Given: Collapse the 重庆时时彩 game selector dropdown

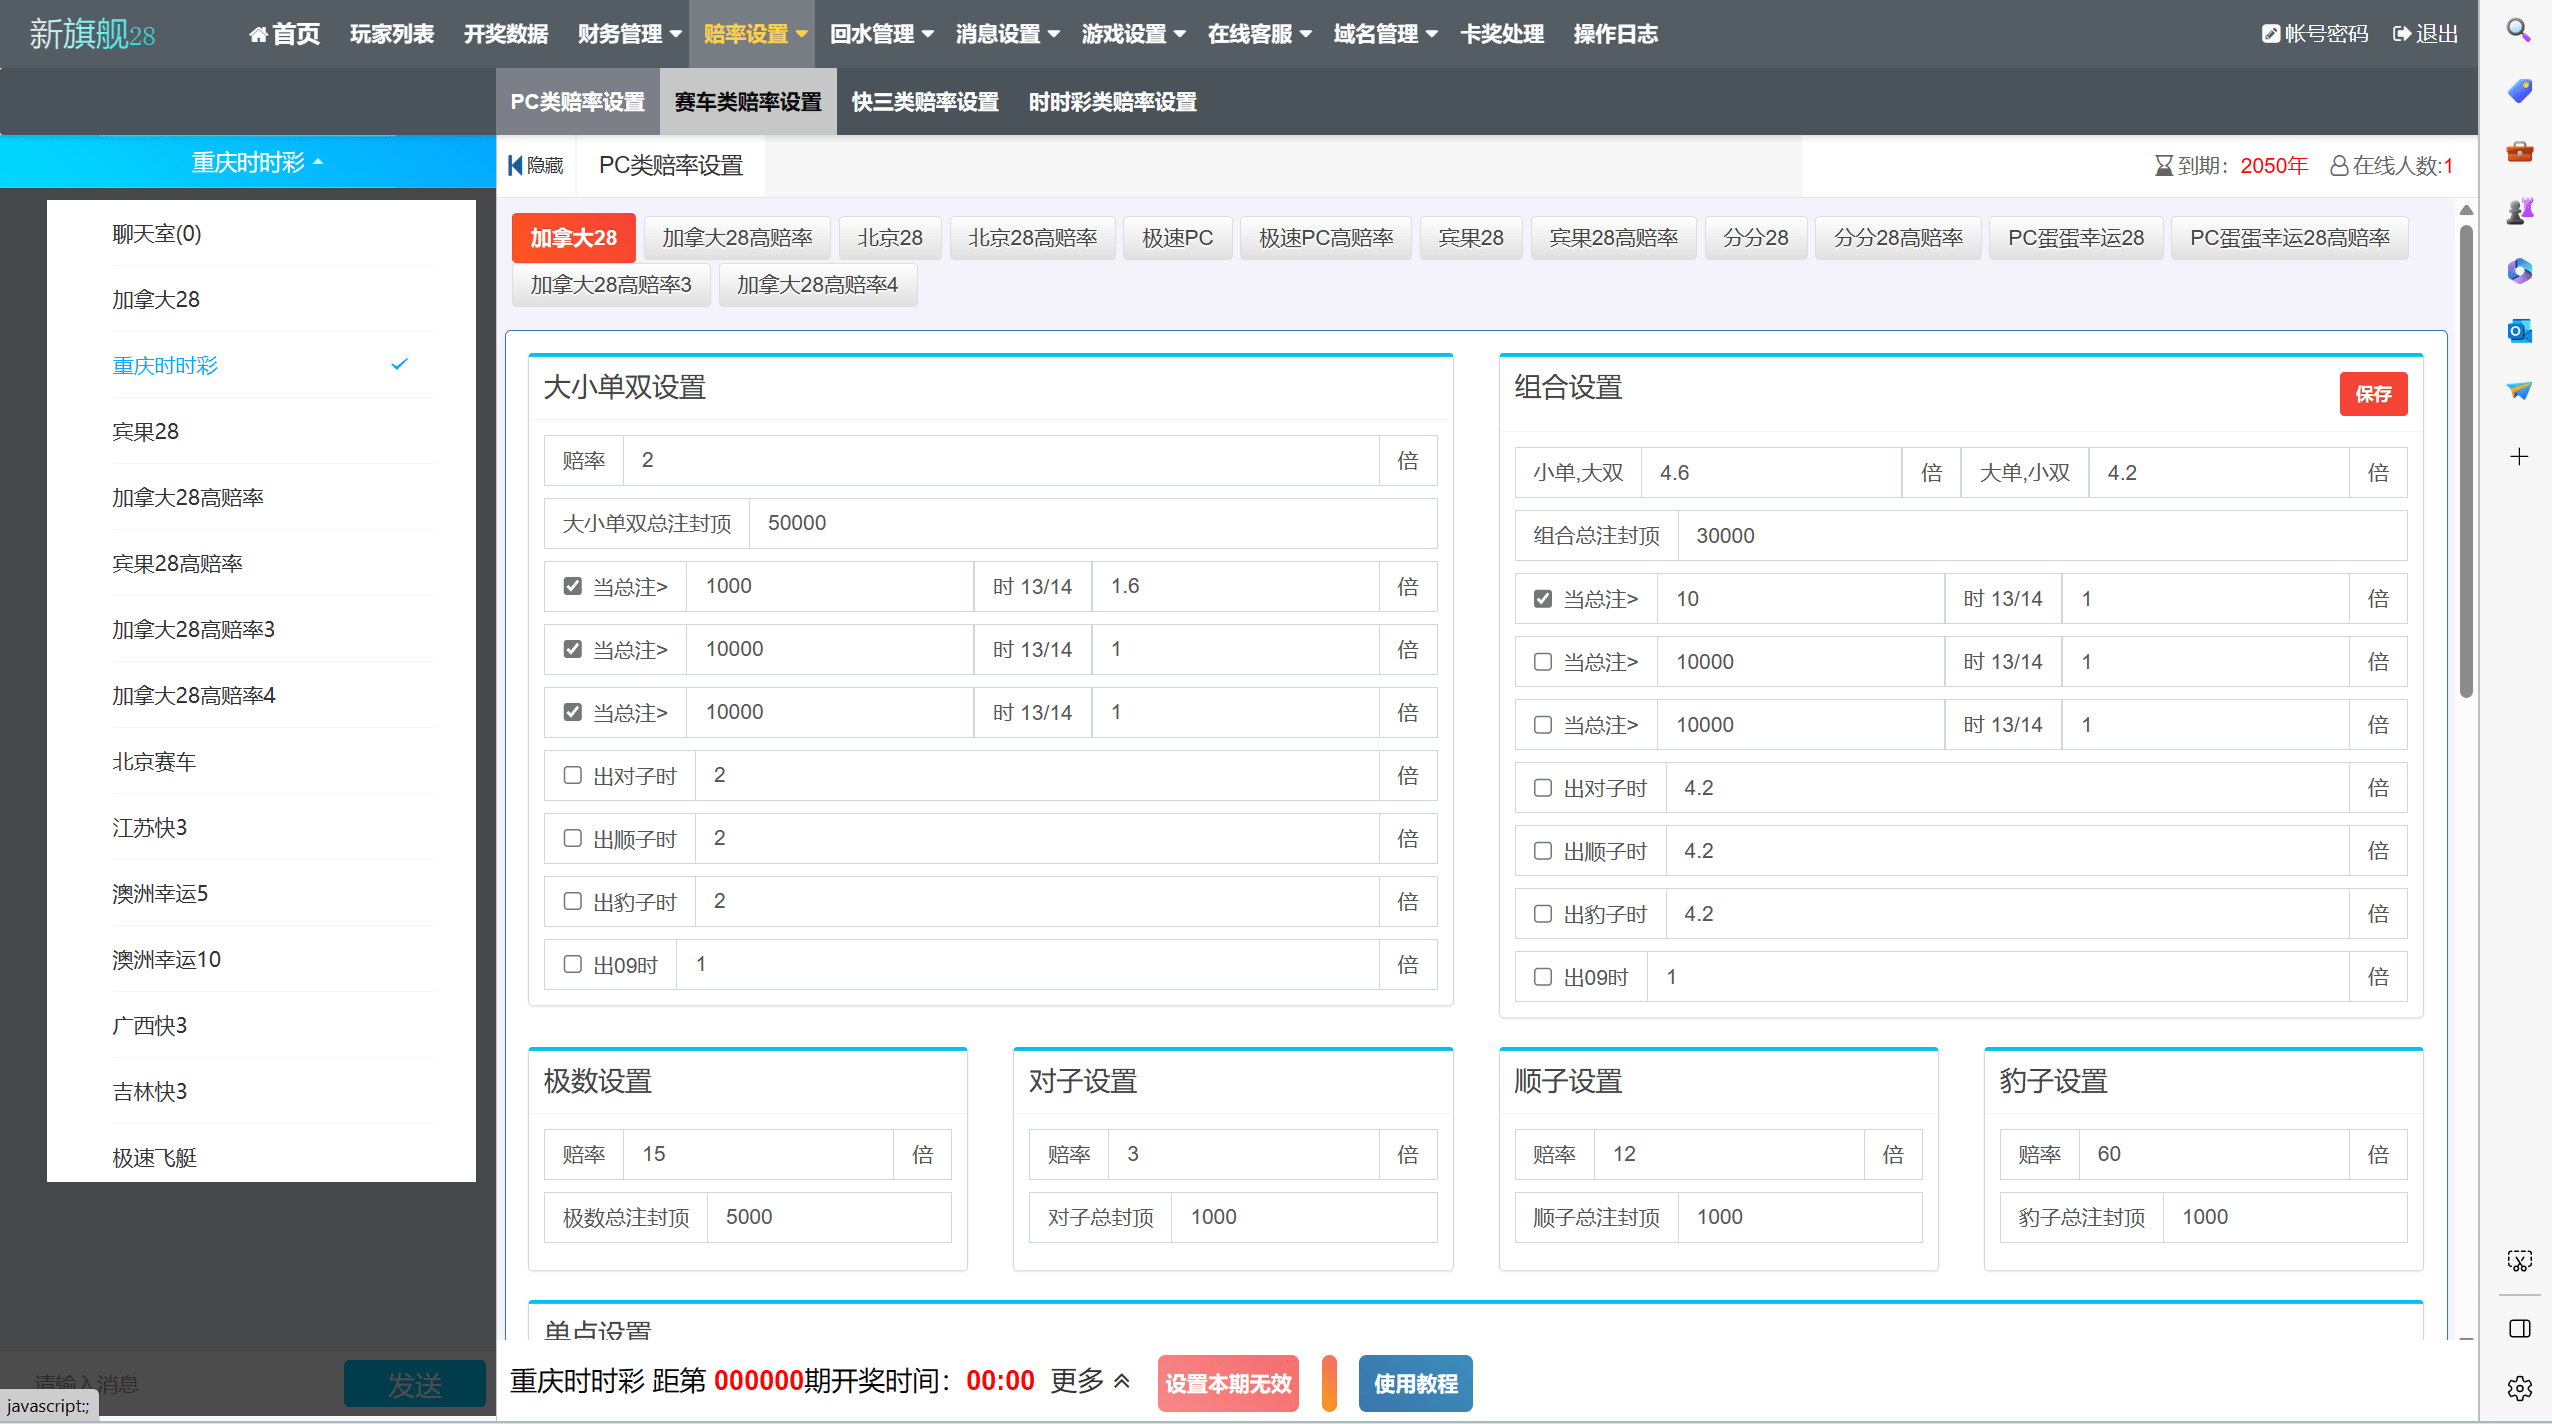Looking at the screenshot, I should click(257, 162).
